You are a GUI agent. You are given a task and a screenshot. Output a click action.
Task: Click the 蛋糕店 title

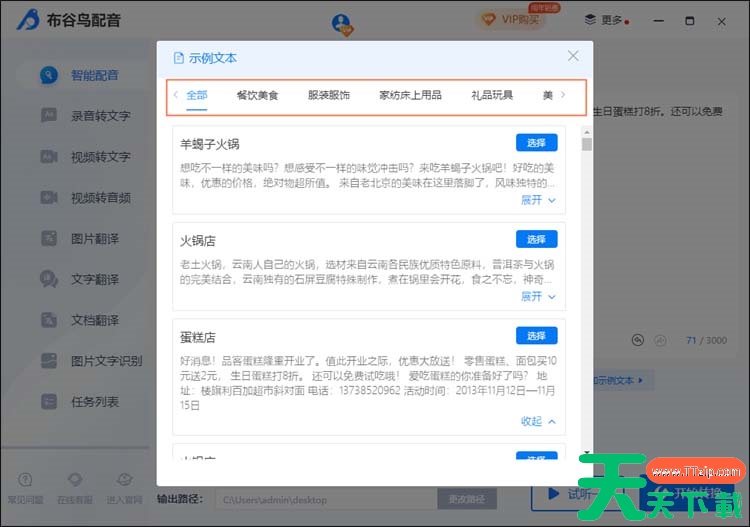(198, 337)
